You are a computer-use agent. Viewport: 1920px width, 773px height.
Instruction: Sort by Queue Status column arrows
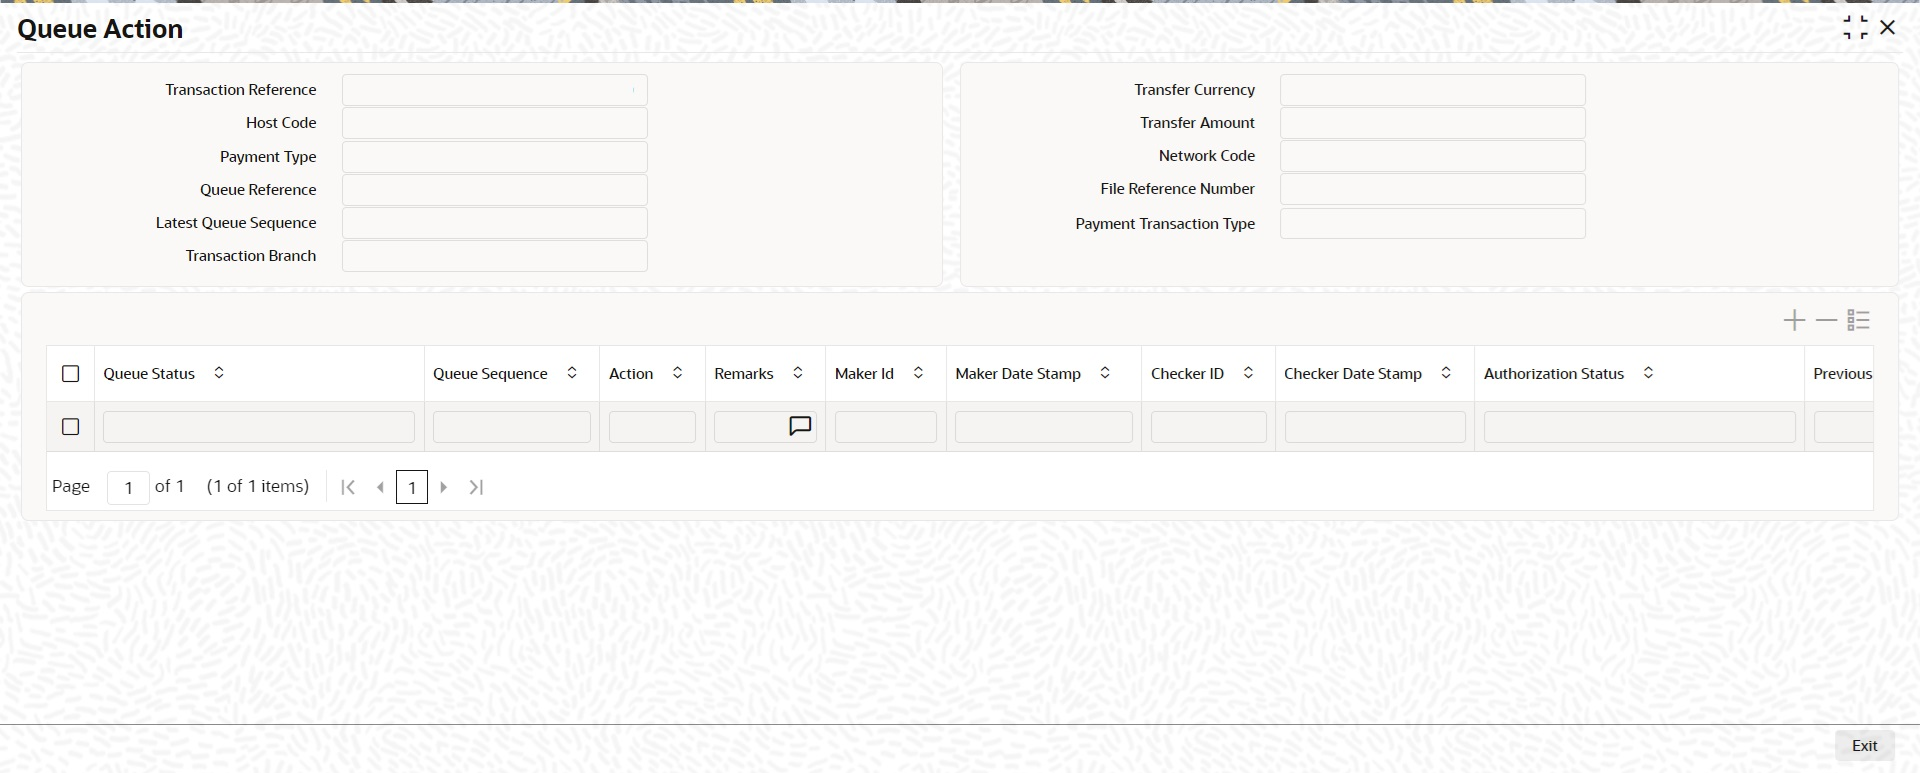[219, 373]
